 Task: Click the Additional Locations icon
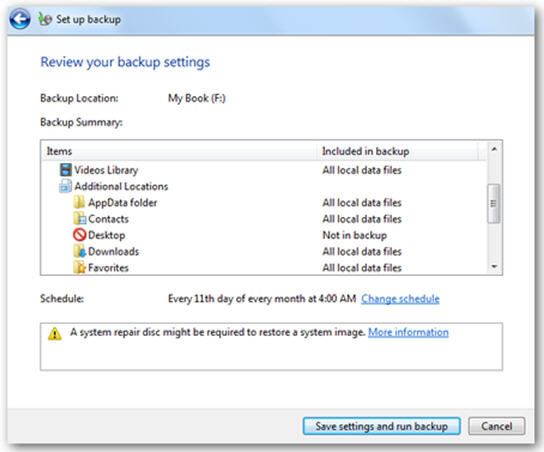(66, 186)
